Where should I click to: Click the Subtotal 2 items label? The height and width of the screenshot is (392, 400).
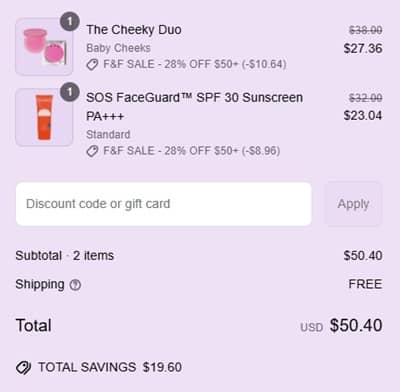(x=65, y=256)
